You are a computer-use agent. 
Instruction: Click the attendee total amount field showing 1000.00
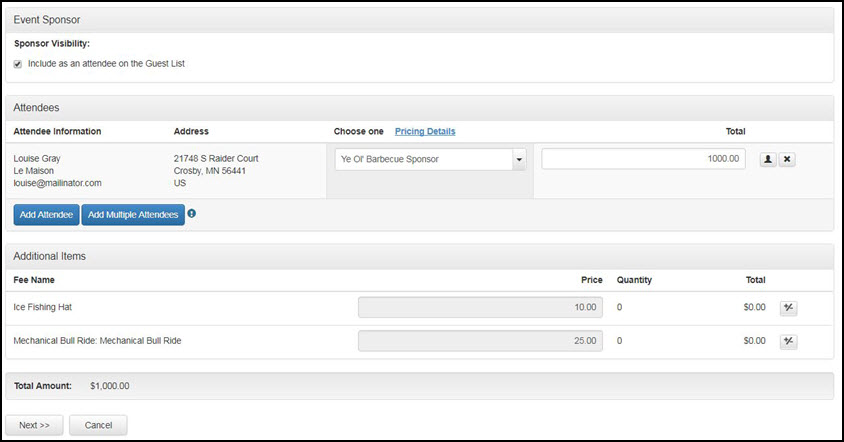(643, 159)
